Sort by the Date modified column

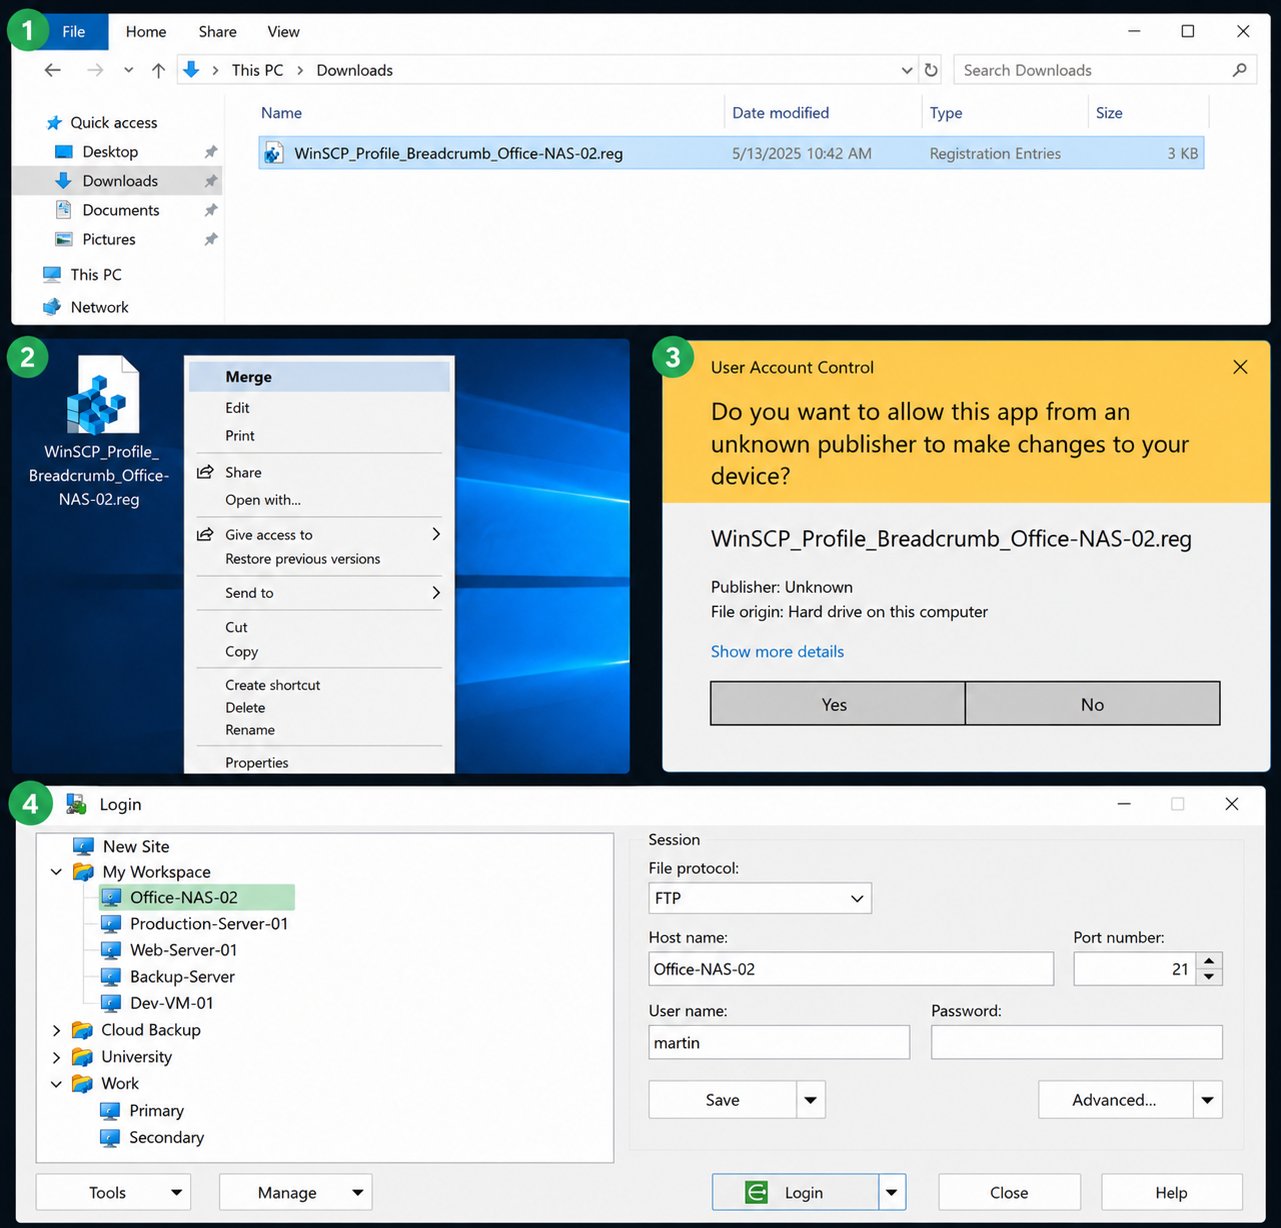click(x=780, y=113)
